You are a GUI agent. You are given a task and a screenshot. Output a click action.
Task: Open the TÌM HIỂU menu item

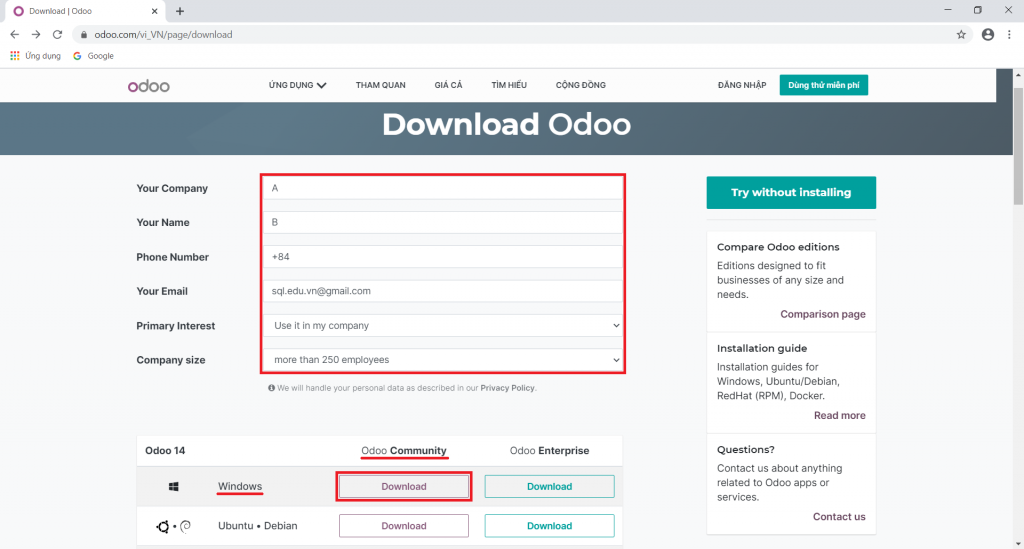tap(509, 85)
